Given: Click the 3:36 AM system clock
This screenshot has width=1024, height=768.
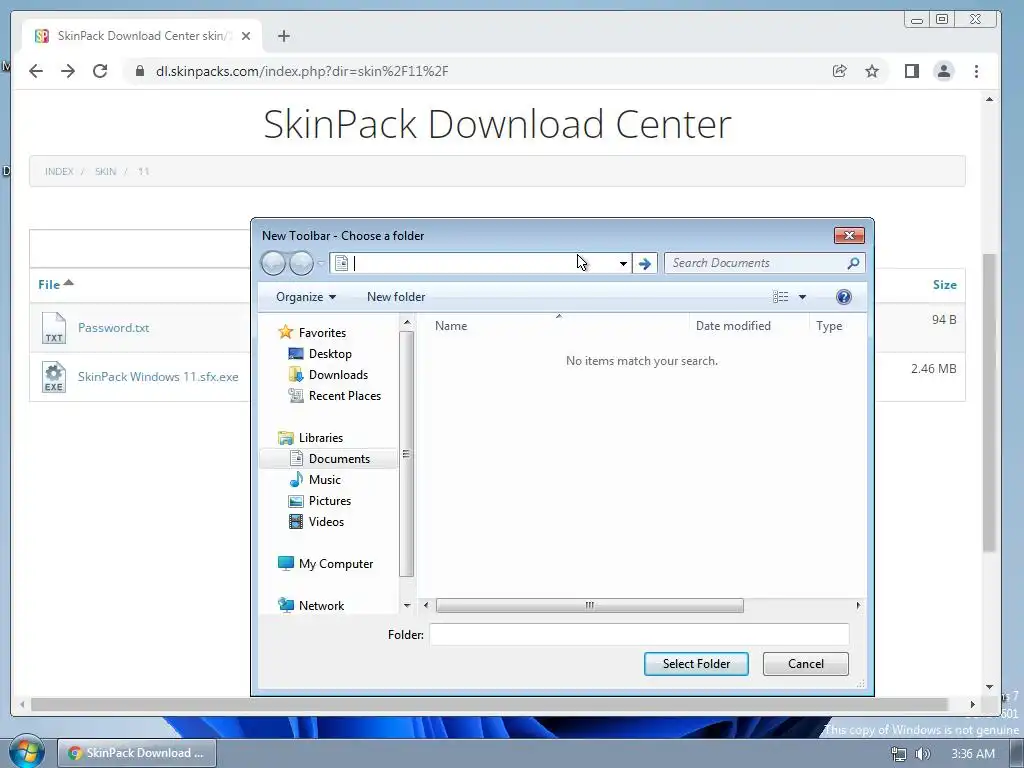Looking at the screenshot, I should point(973,754).
